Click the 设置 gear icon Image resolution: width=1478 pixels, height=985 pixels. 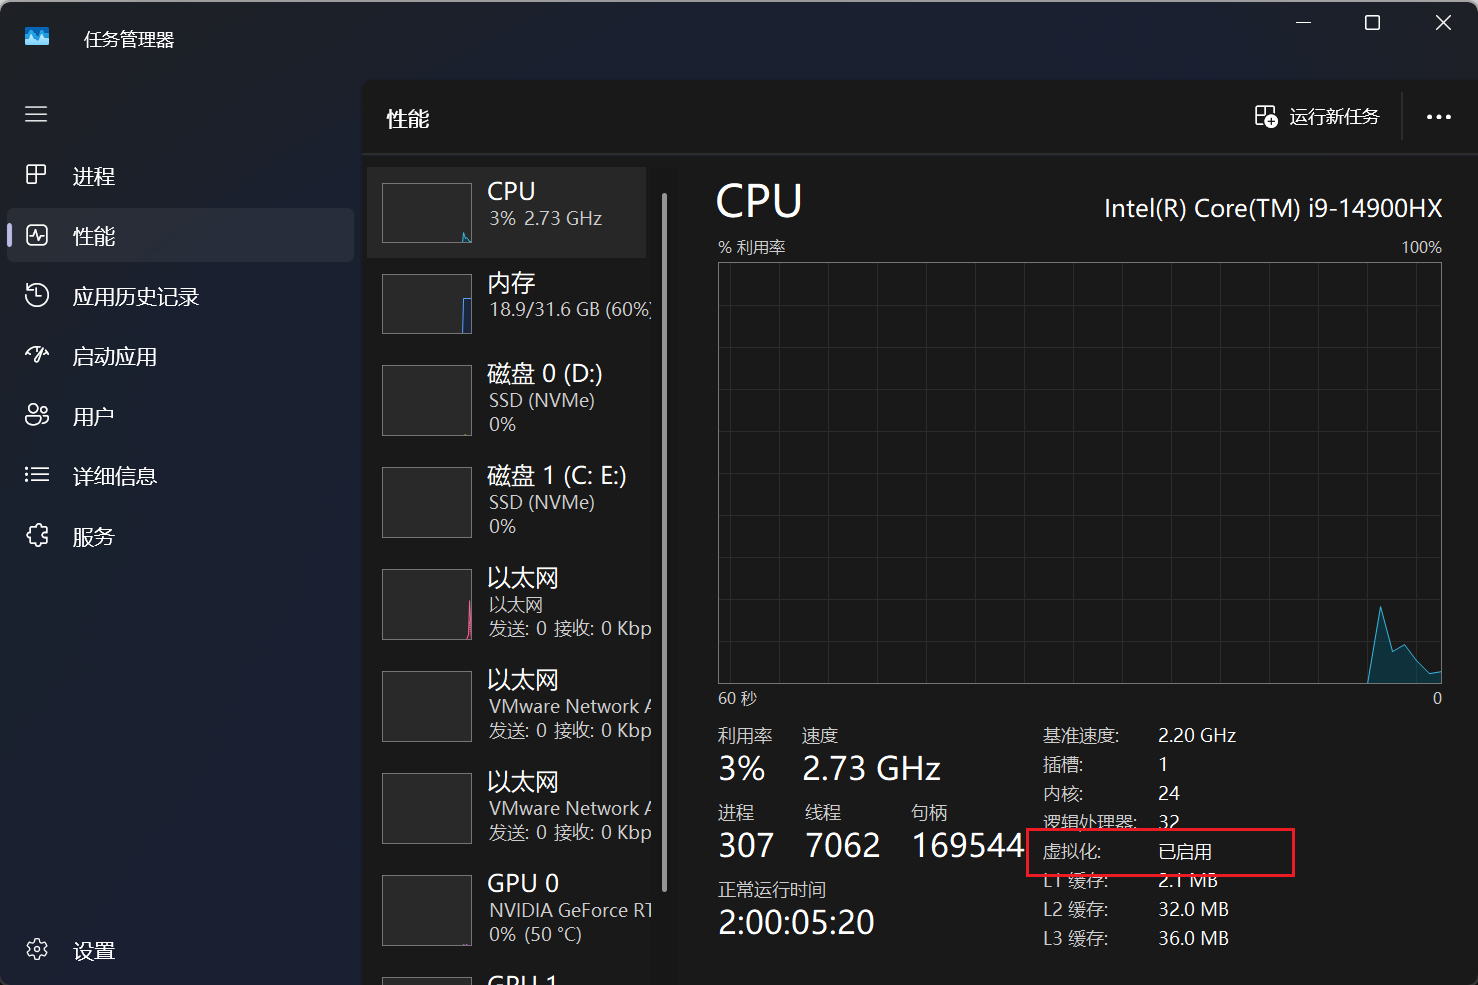[37, 950]
